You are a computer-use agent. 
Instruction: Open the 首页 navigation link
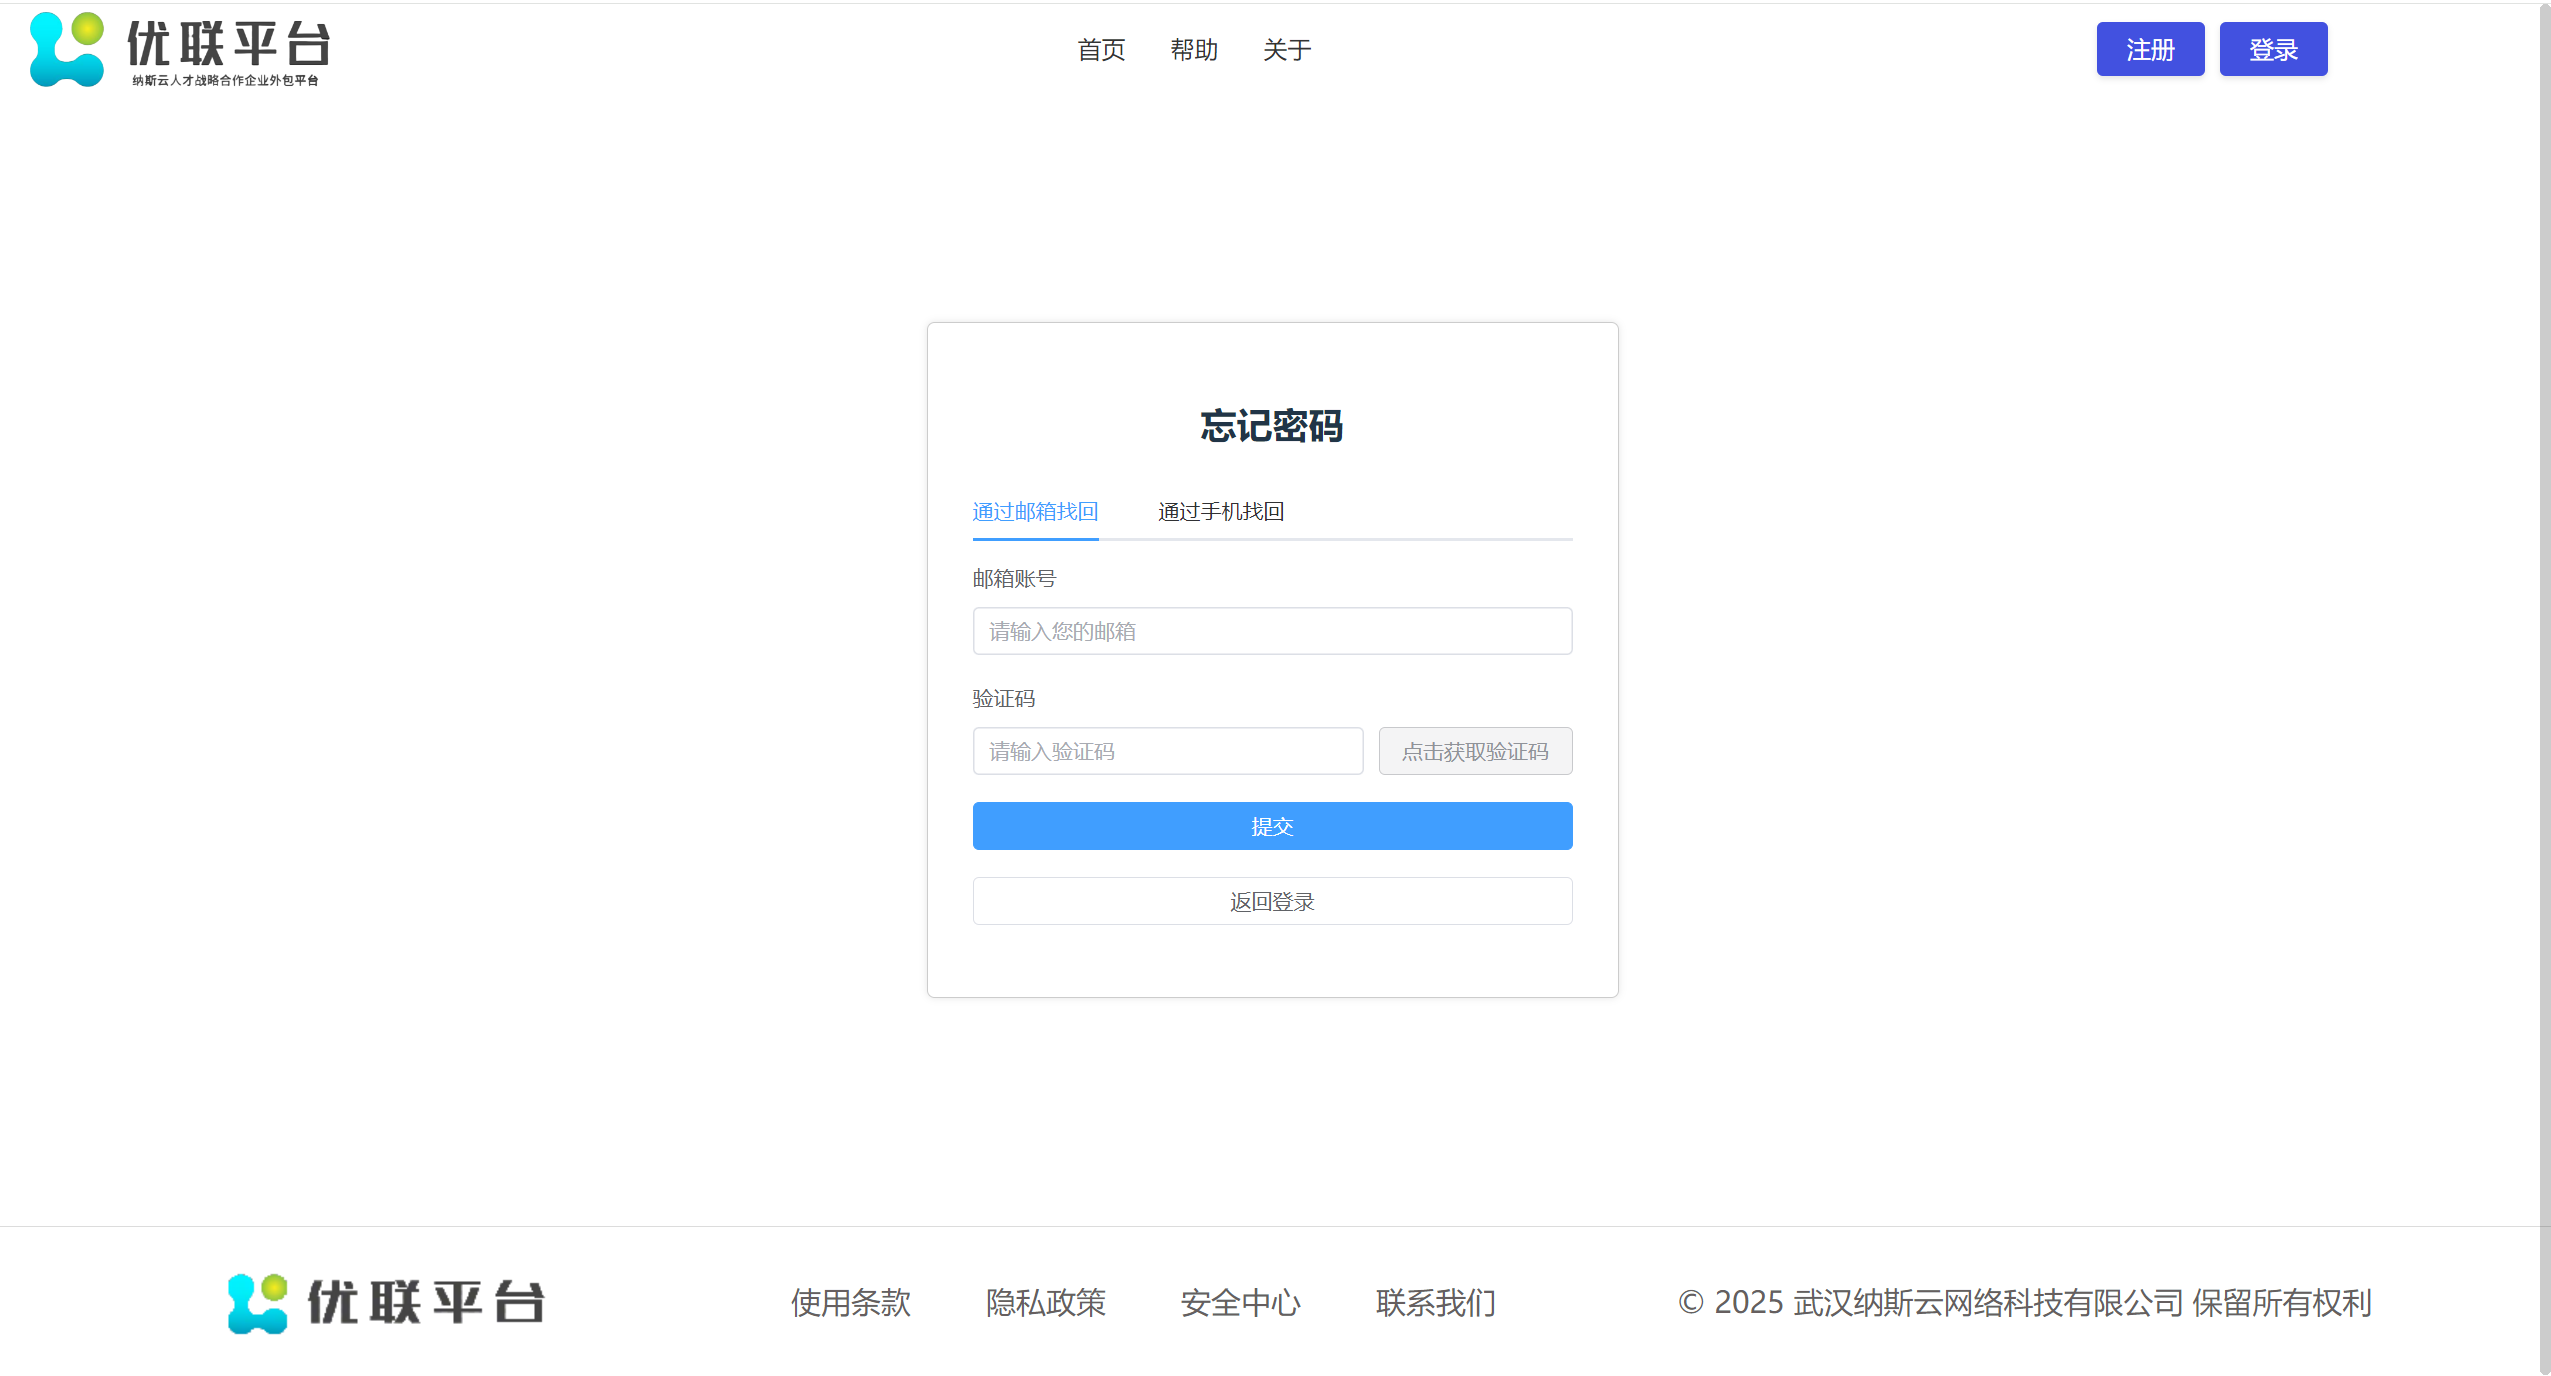click(1101, 50)
